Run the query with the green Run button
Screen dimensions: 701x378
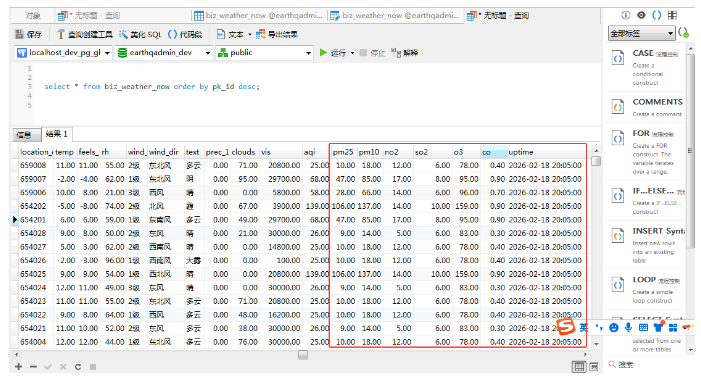point(333,53)
